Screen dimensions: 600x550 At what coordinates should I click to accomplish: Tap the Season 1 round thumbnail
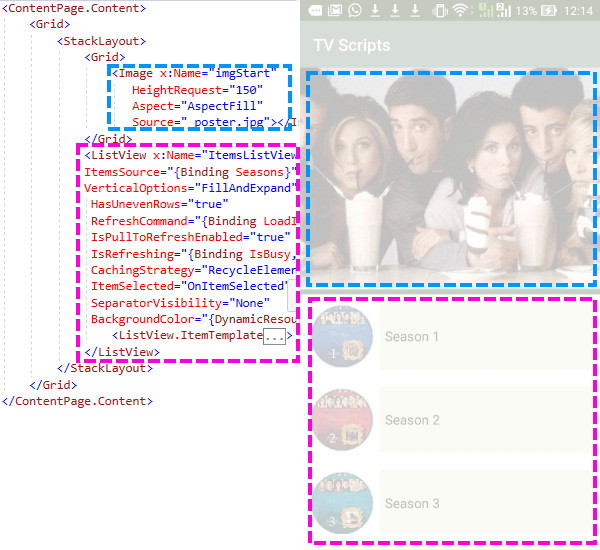[342, 336]
